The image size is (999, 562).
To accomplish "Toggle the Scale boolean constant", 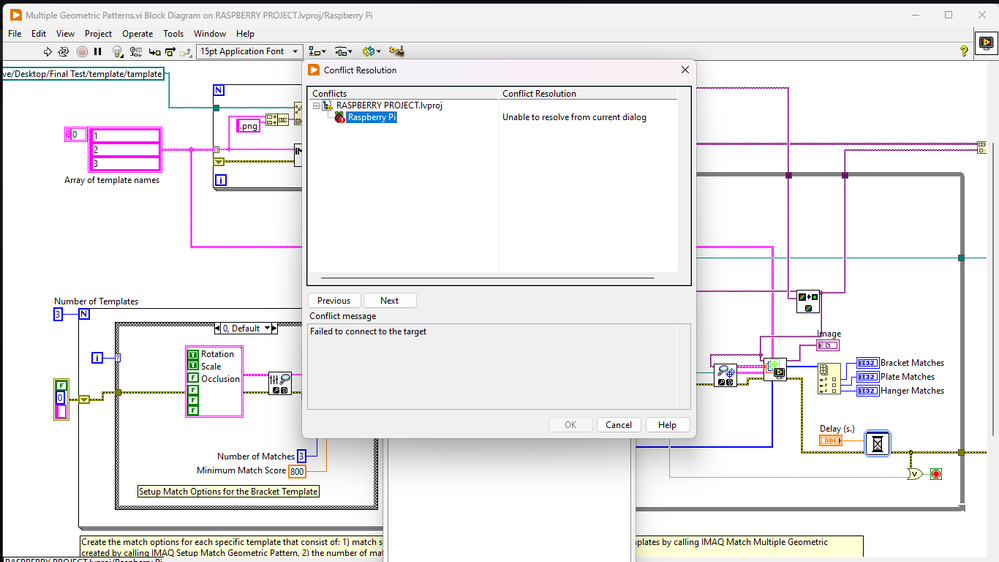I will (x=193, y=366).
